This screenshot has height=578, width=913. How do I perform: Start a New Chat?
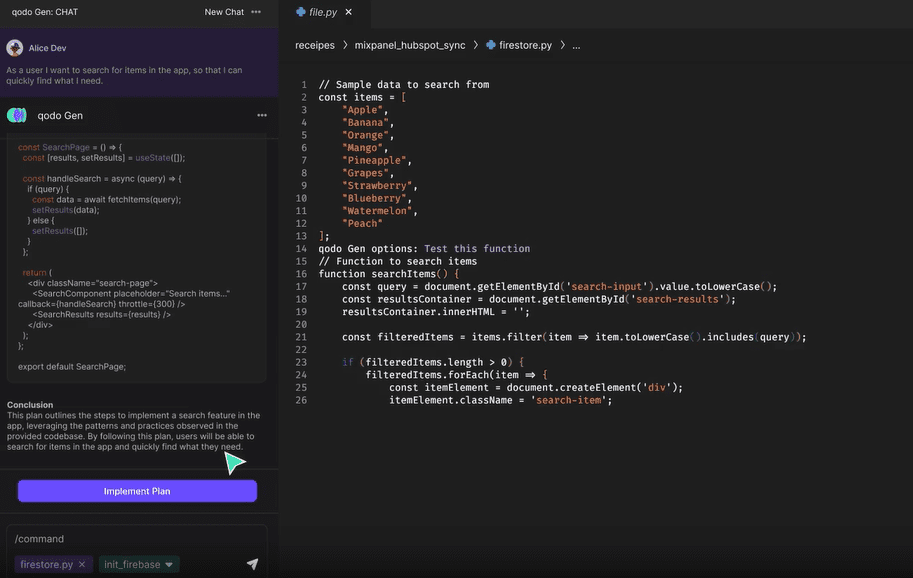(224, 12)
